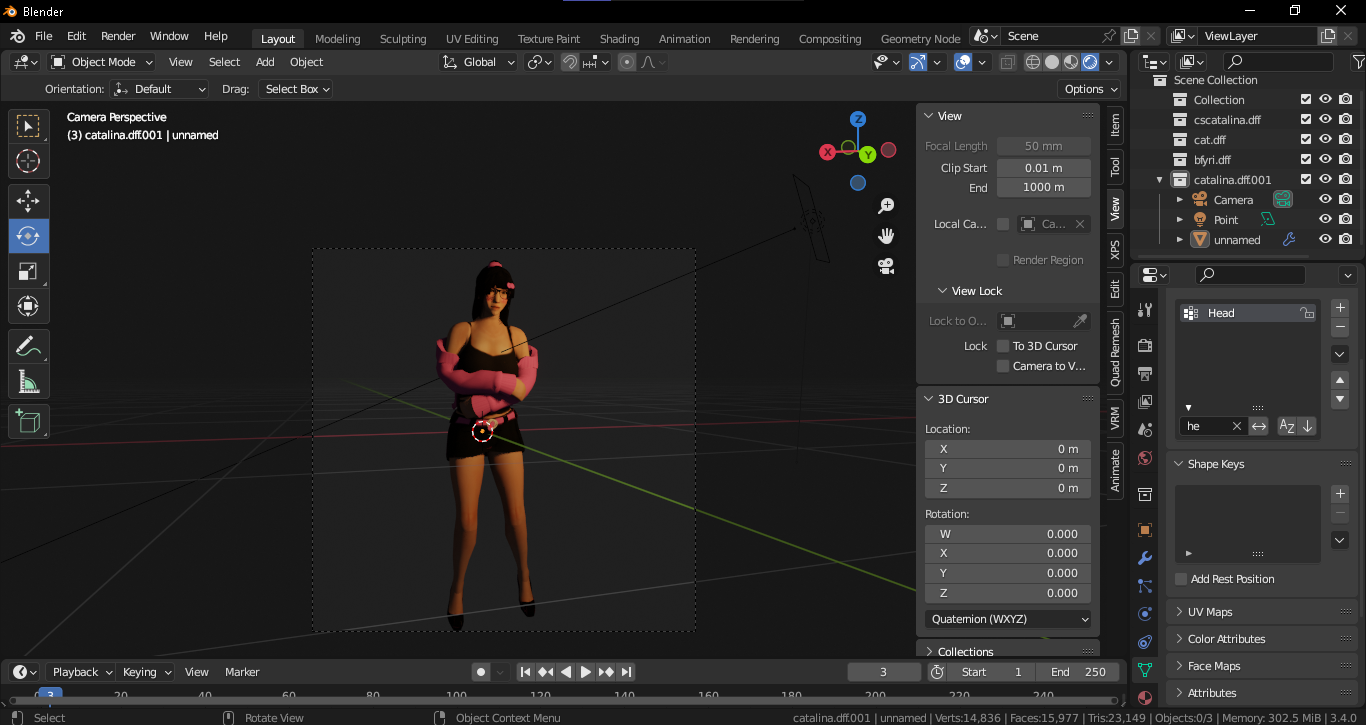The height and width of the screenshot is (725, 1366).
Task: Open the Quad Remesh sidebar tab
Action: 1115,352
